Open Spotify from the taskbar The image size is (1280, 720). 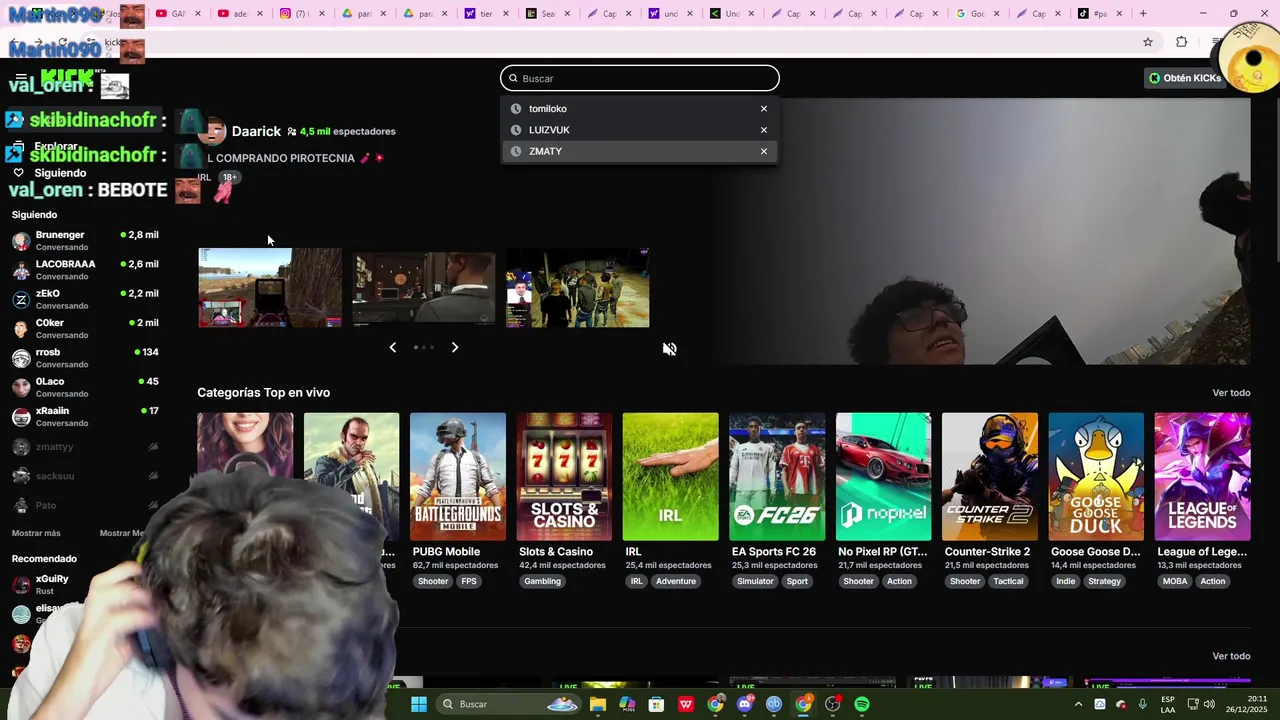point(862,704)
